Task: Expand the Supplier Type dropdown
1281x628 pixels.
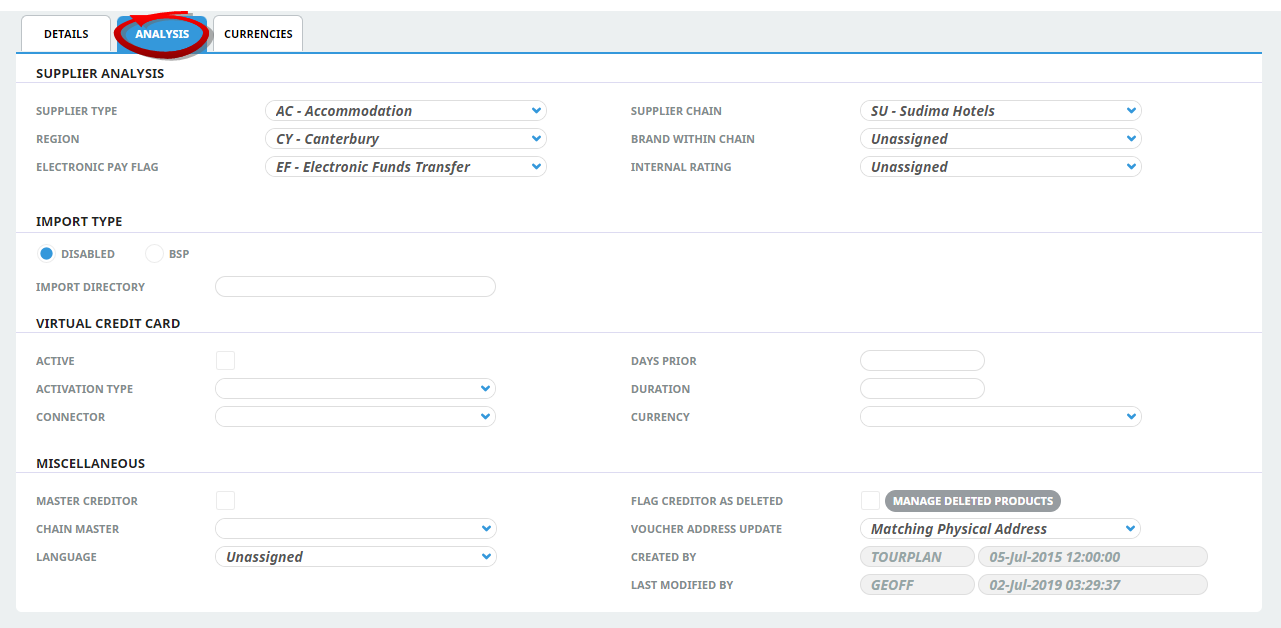Action: 405,111
